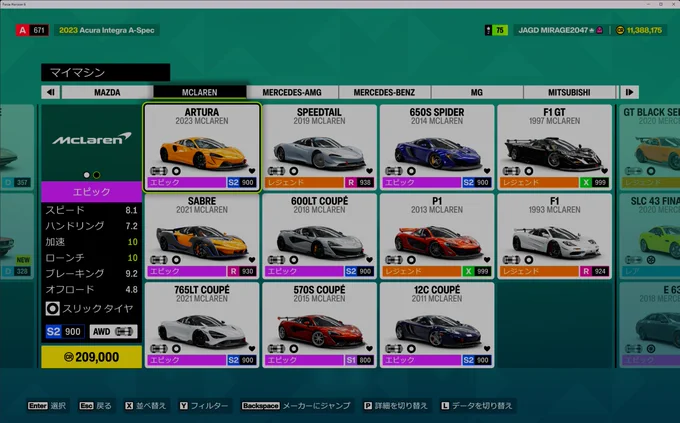Click the マイマシン title label
The height and width of the screenshot is (423, 680).
pyautogui.click(x=105, y=72)
